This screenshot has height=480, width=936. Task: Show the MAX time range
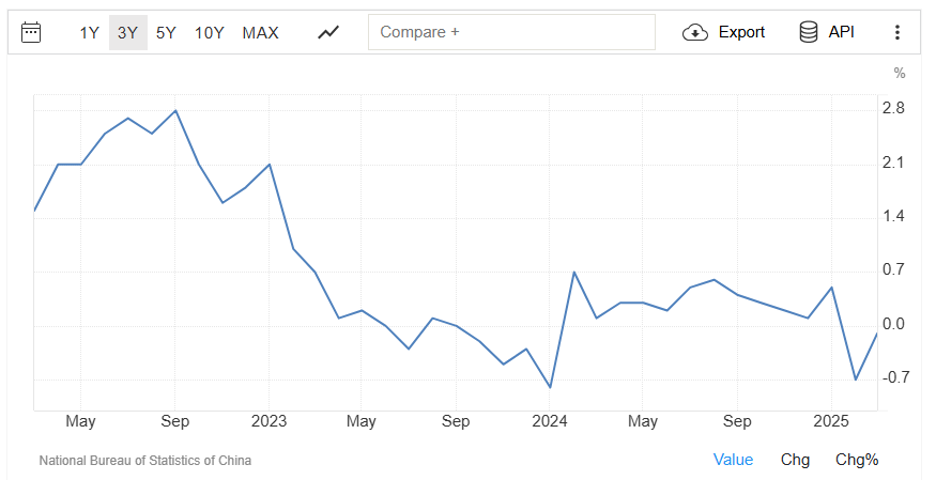[x=260, y=33]
